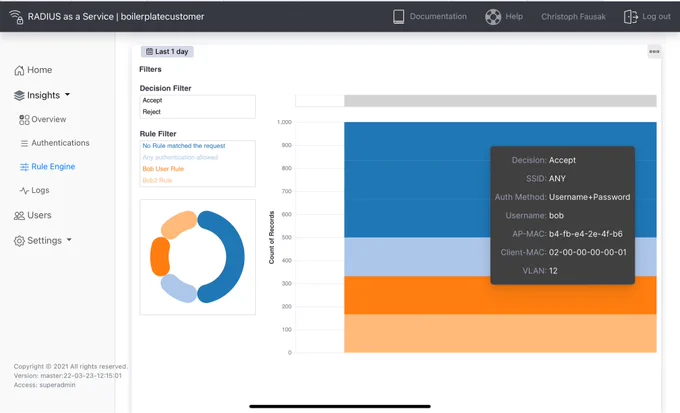
Task: Click the Insights layers icon
Action: pos(19,95)
